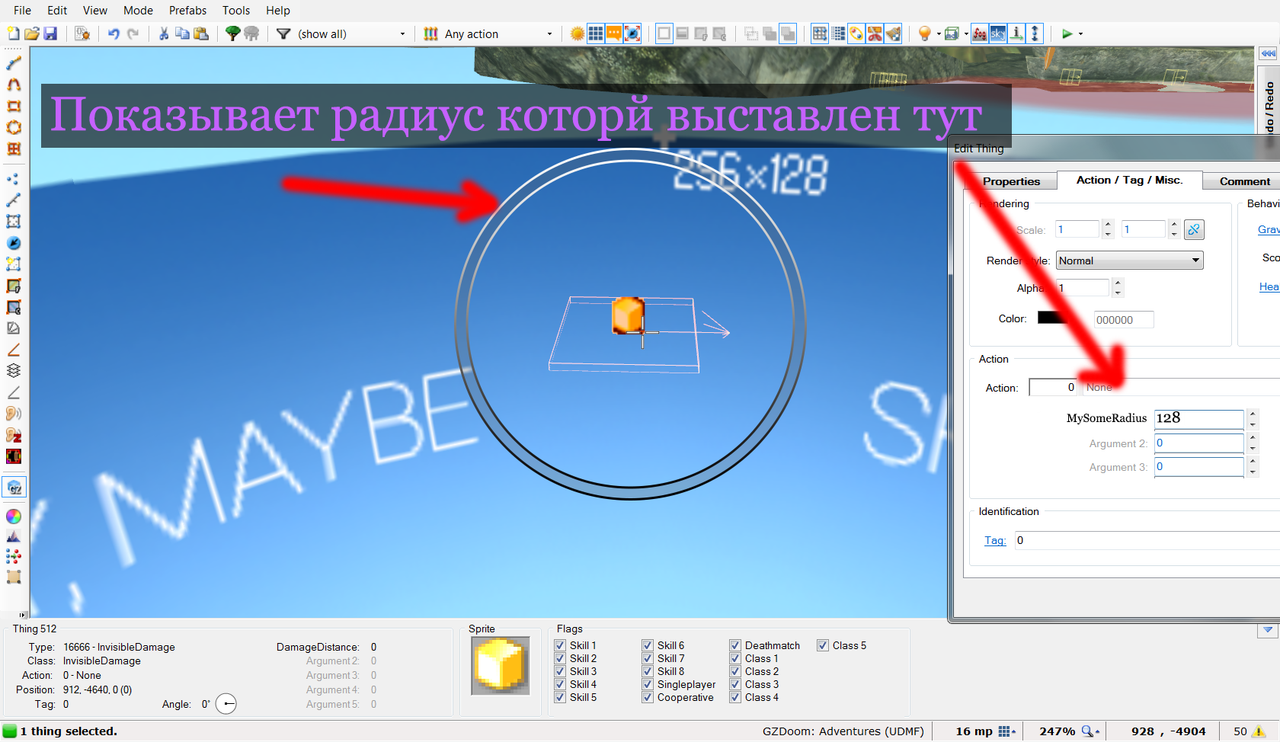Switch to the Comment tab
1280x742 pixels.
[1245, 181]
